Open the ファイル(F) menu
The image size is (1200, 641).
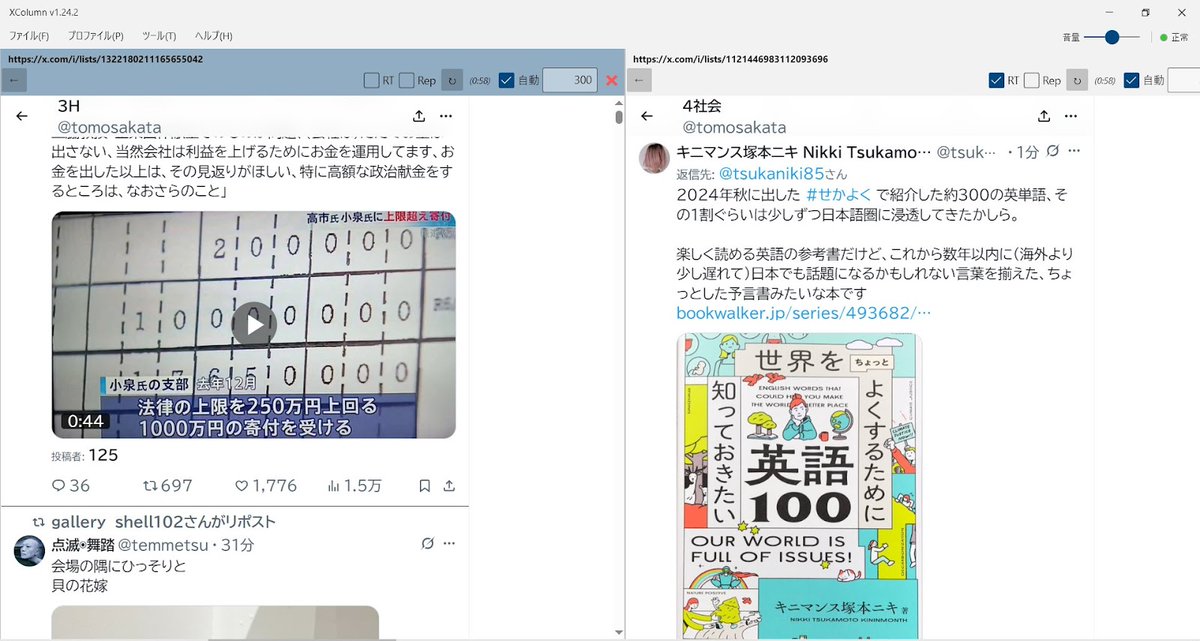click(x=28, y=36)
